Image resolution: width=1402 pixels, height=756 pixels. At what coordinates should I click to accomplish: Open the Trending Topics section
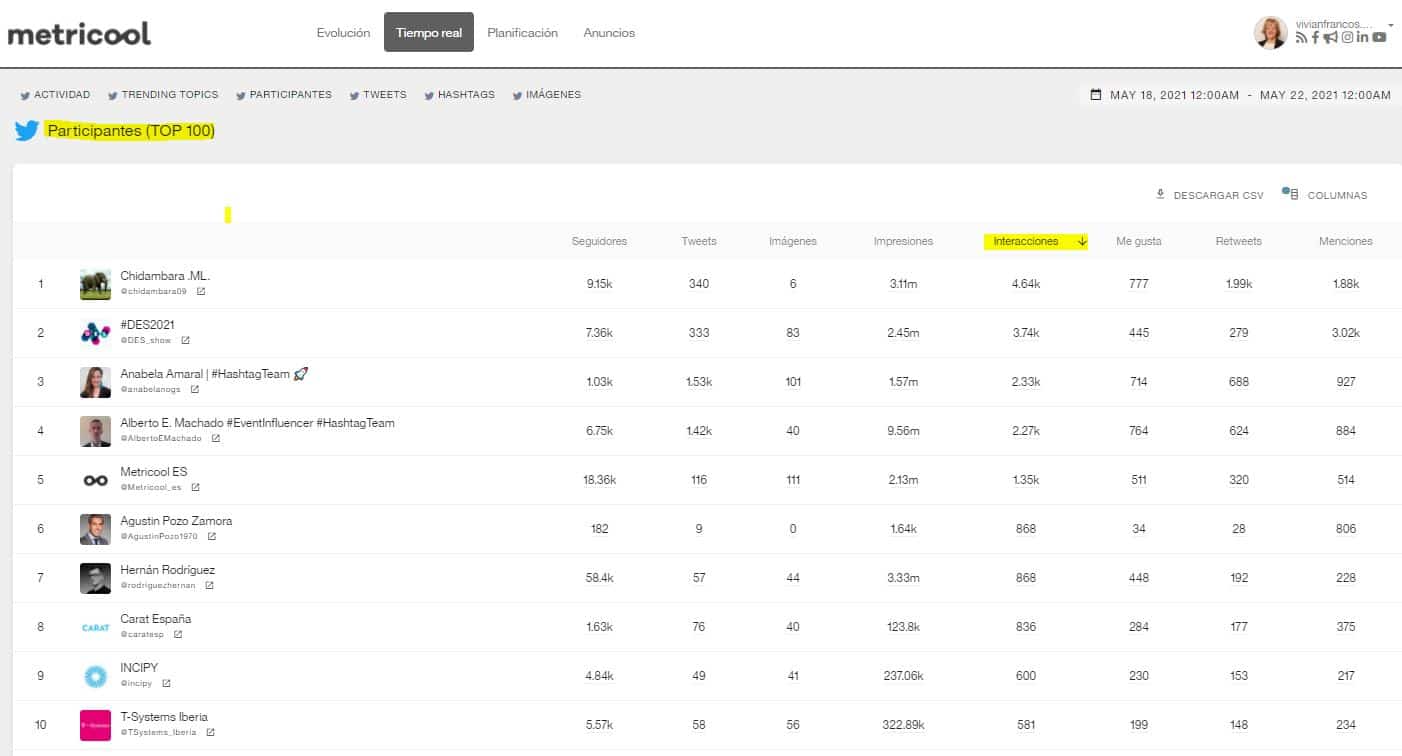click(x=163, y=95)
